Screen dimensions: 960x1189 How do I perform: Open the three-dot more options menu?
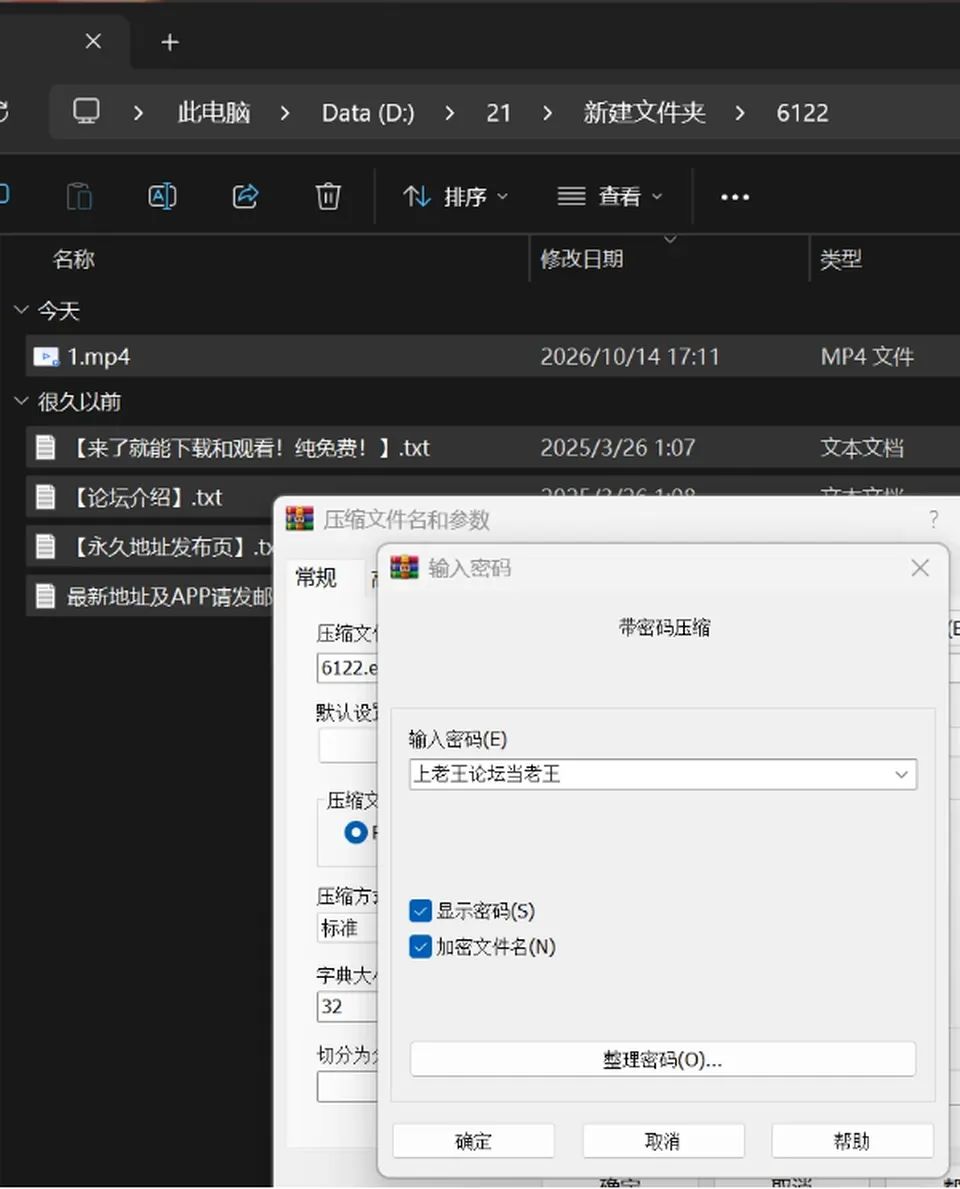(x=735, y=197)
